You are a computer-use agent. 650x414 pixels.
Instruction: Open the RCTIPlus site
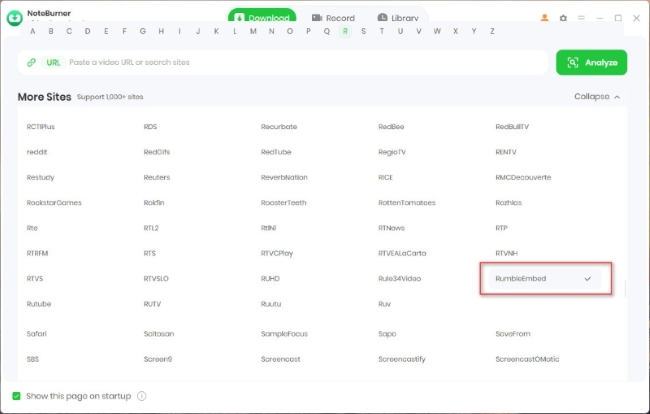[41, 127]
